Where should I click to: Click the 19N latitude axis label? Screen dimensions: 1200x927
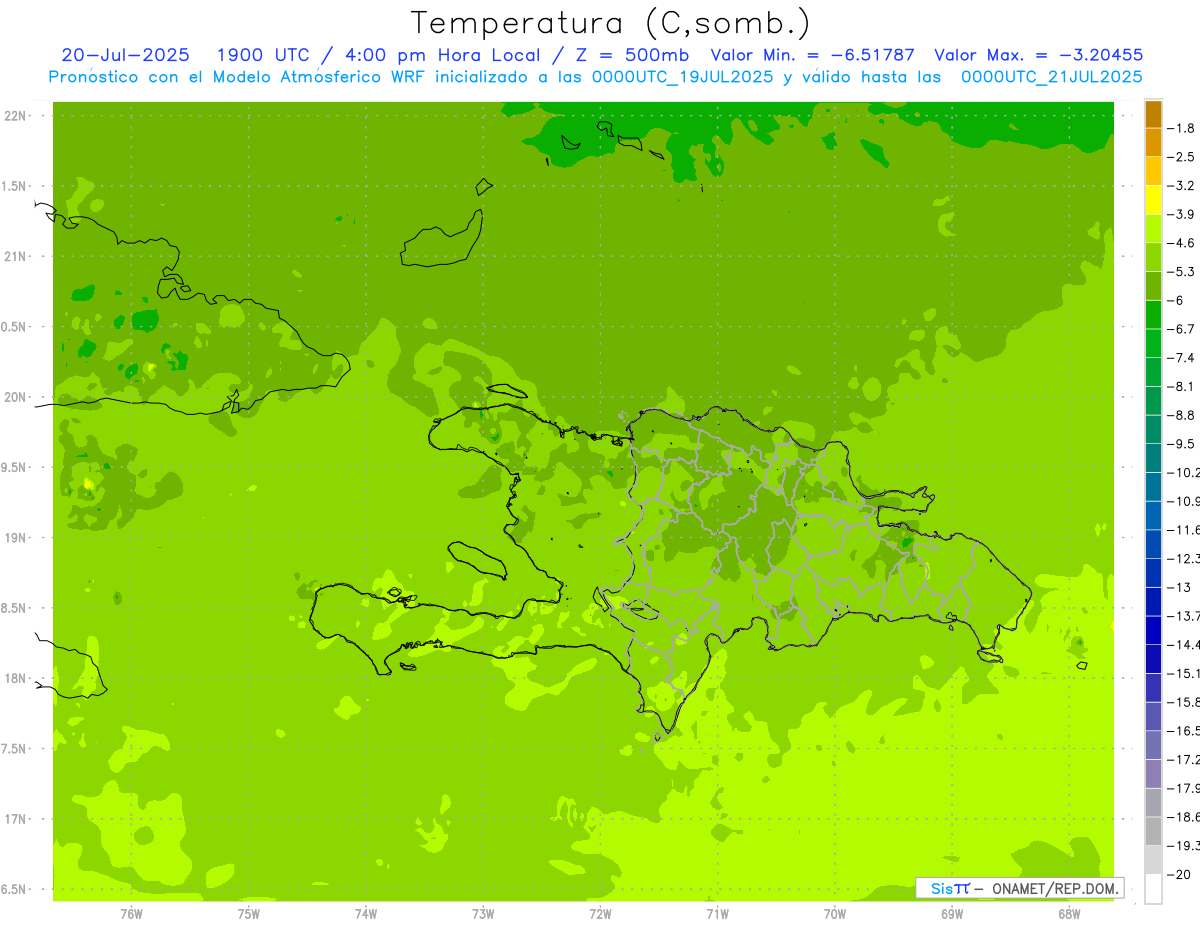pos(16,538)
